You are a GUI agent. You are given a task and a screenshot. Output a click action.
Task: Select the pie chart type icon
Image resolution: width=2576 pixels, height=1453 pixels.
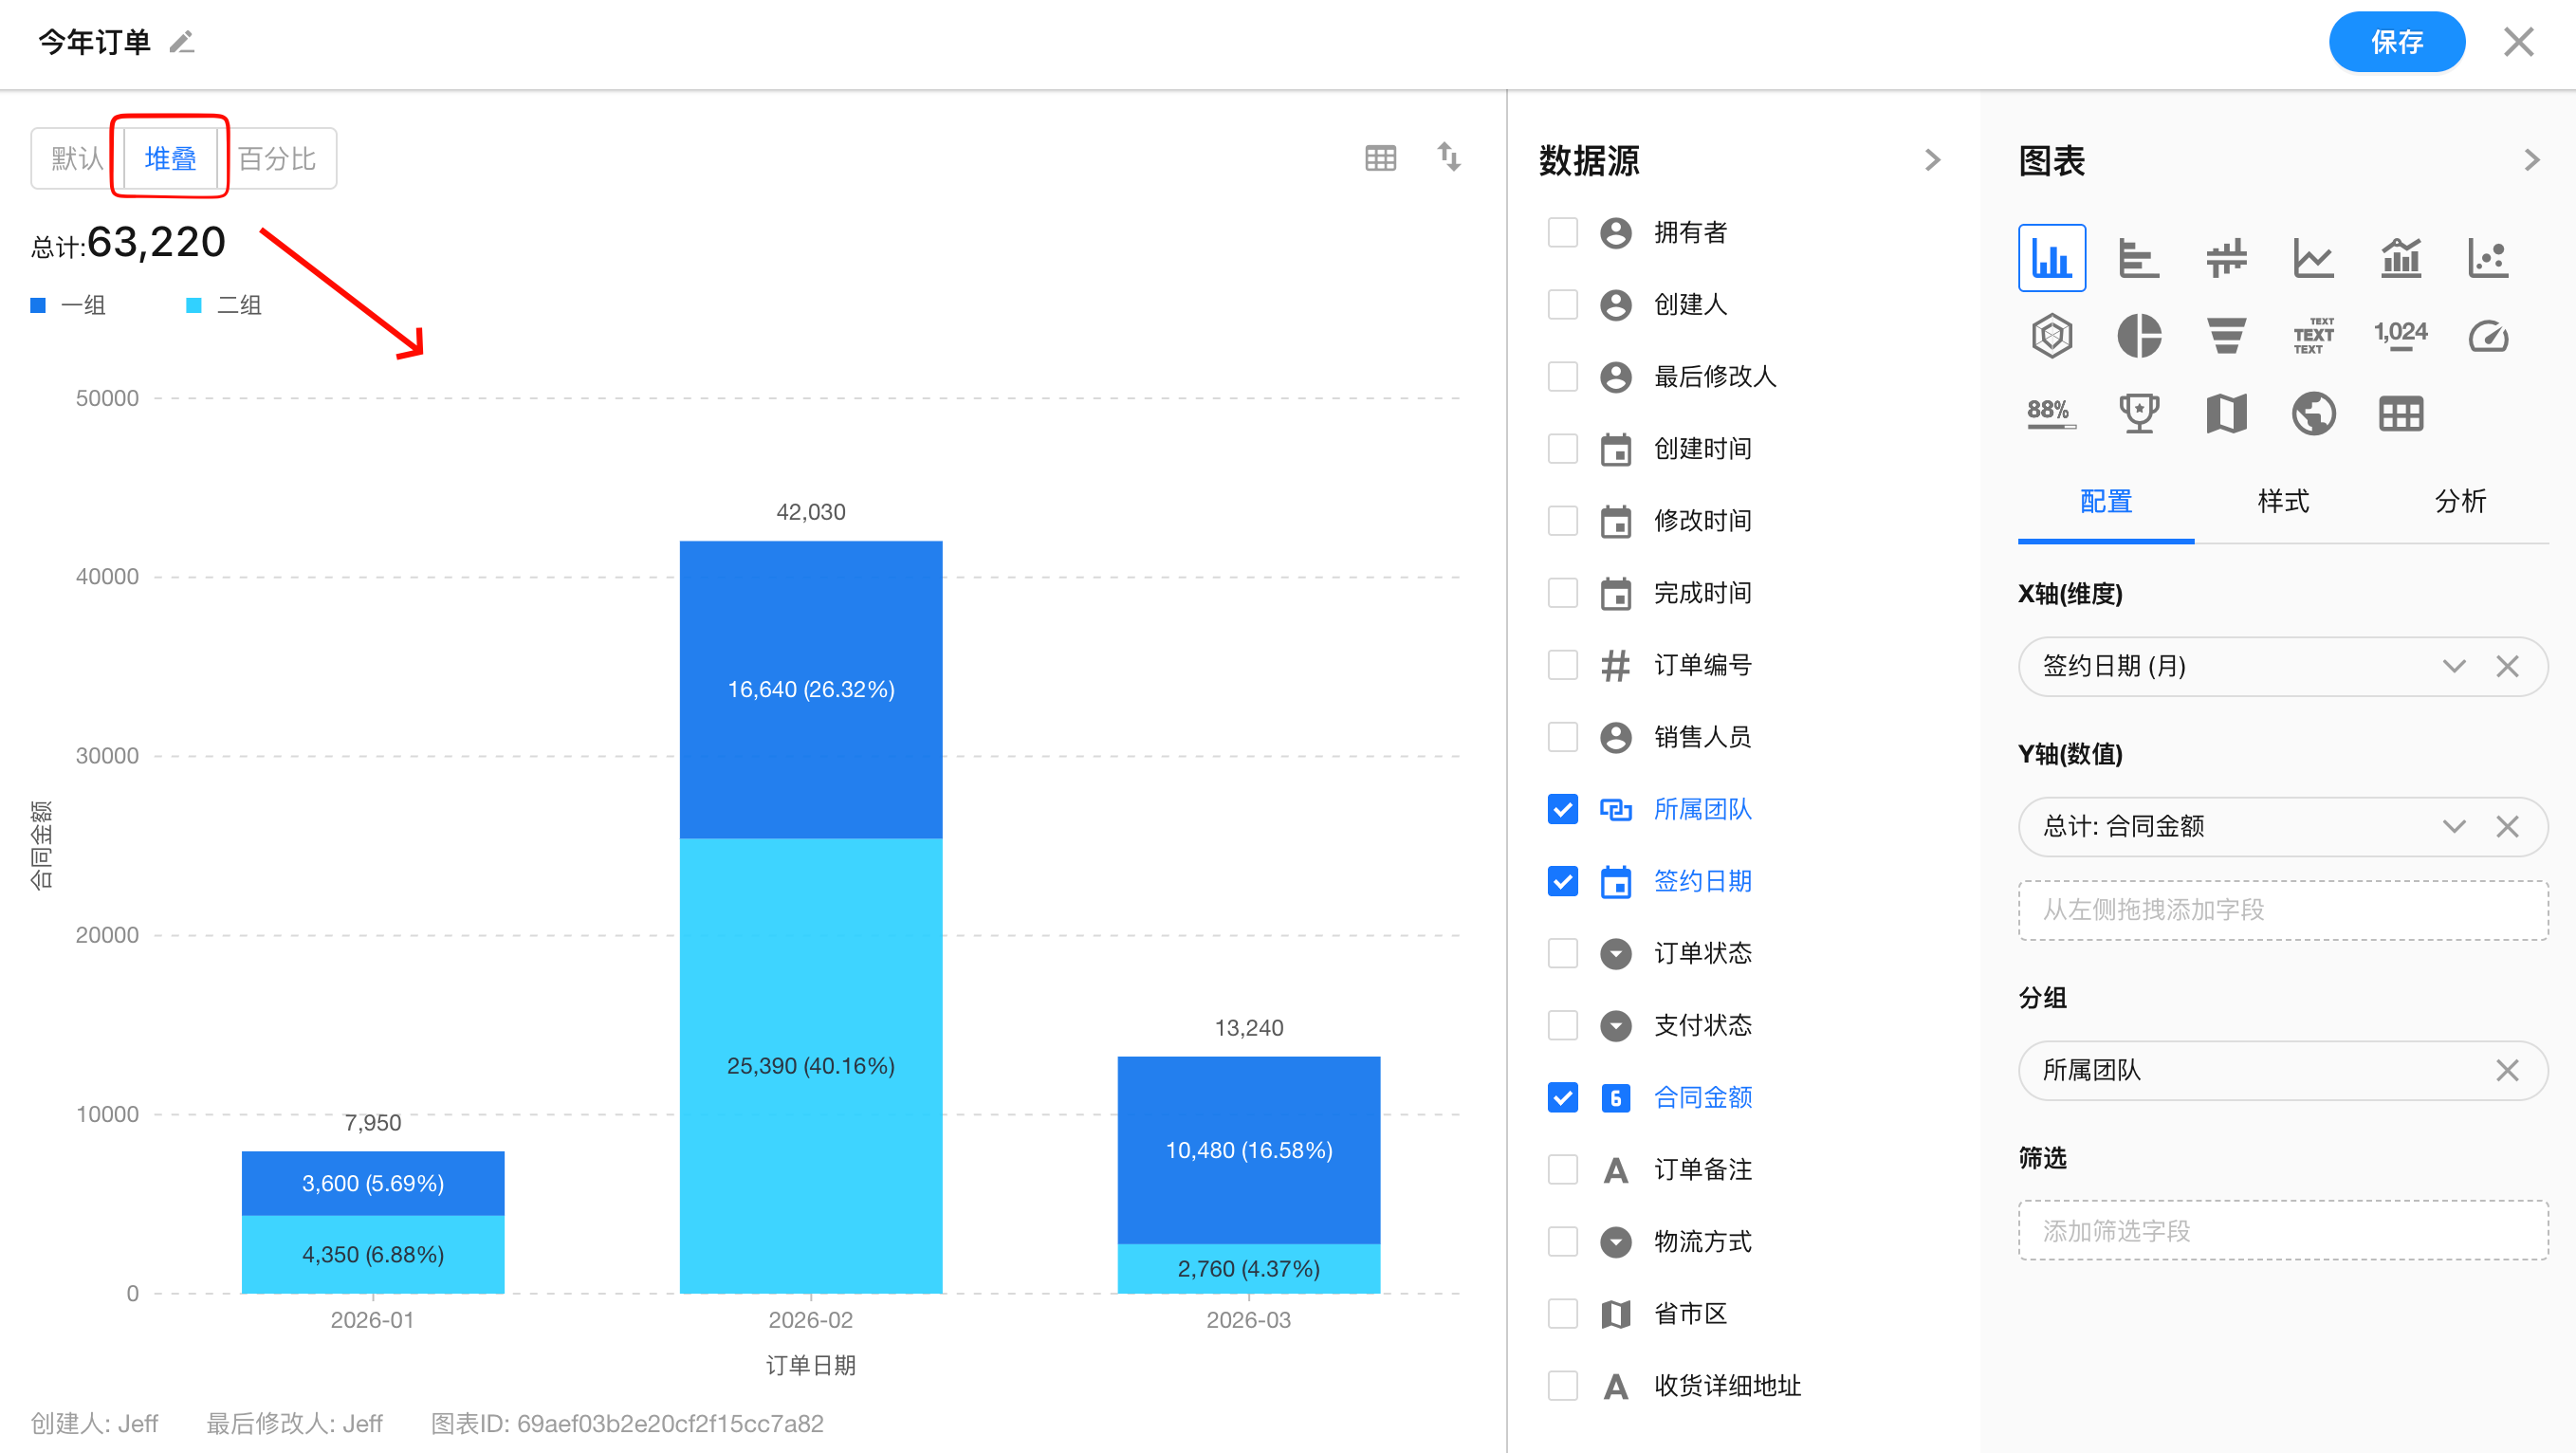[2138, 336]
